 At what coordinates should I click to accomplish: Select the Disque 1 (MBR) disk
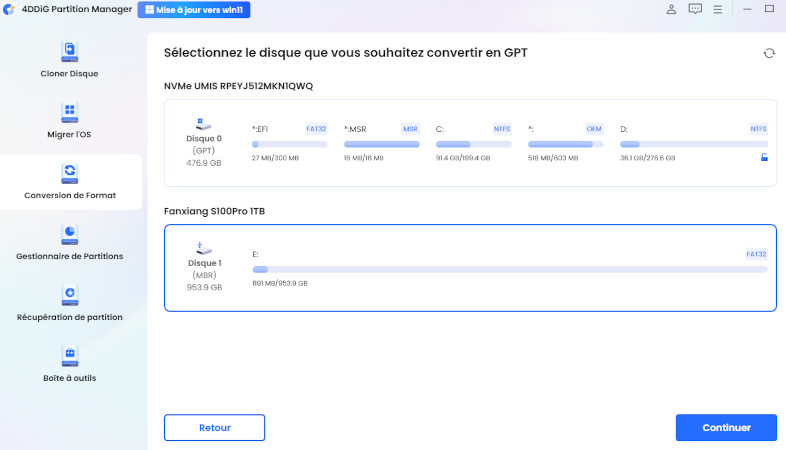[x=204, y=264]
